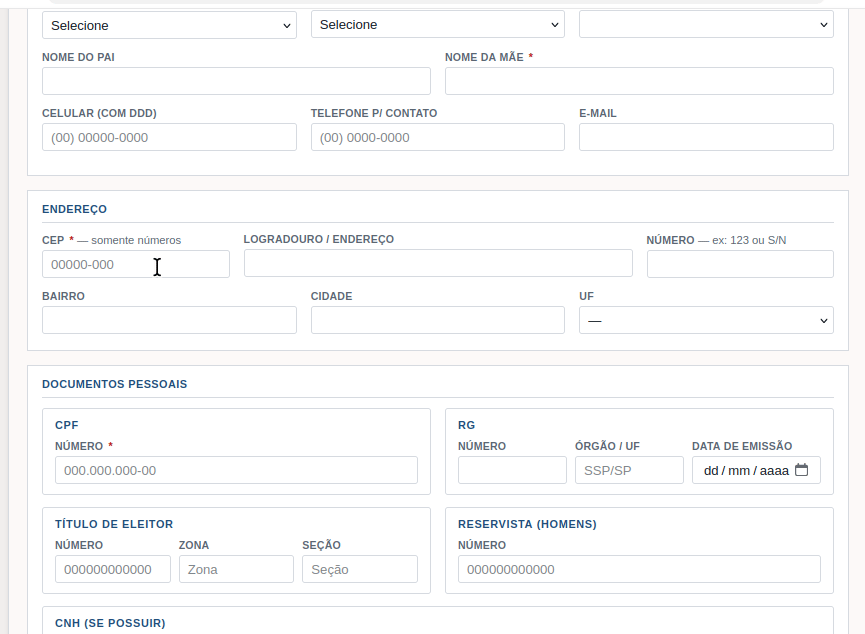Click the CNH (SE POSSUIR) heading
The width and height of the screenshot is (865, 634).
coord(110,623)
